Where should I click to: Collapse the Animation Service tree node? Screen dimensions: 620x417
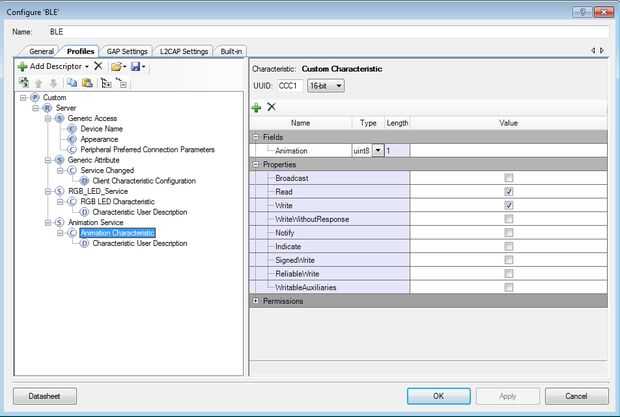pos(47,223)
